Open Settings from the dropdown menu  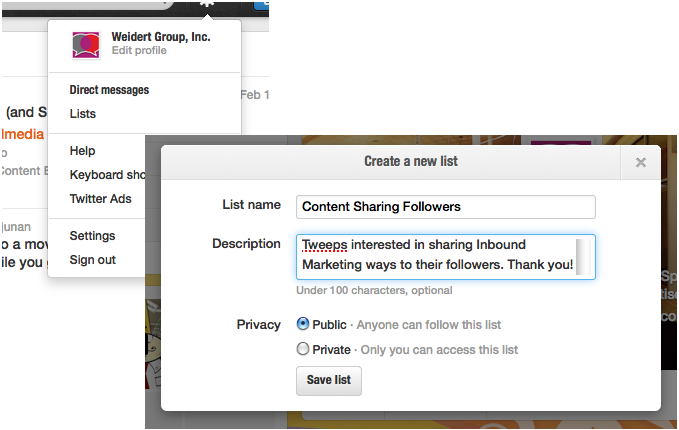click(92, 236)
